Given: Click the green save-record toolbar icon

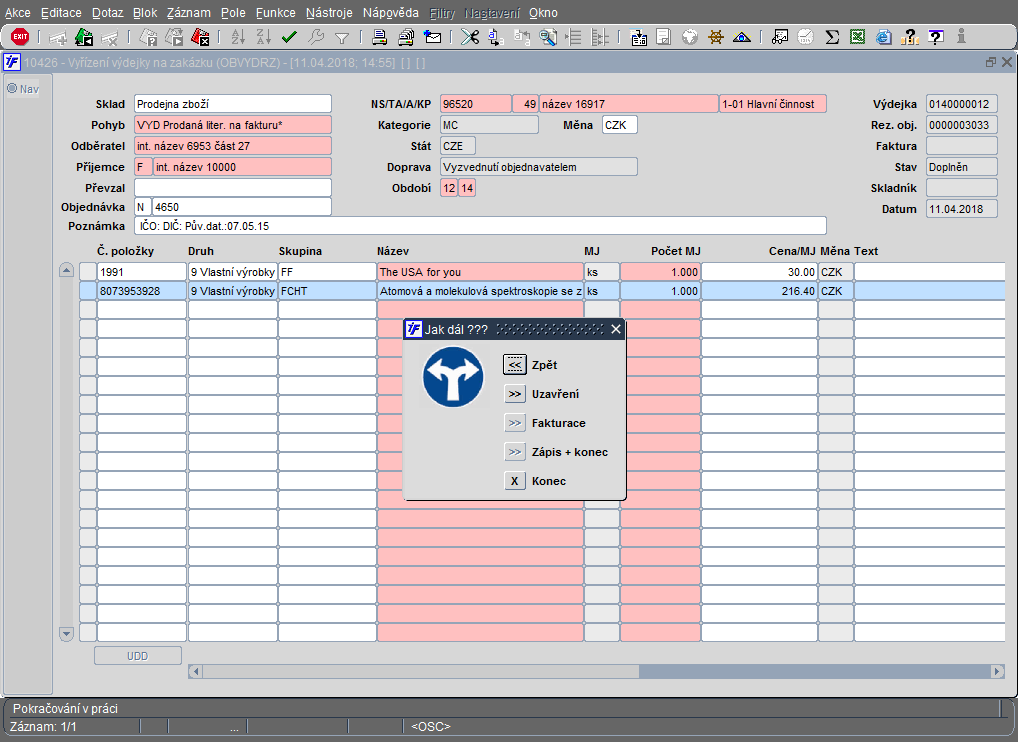Looking at the screenshot, I should coord(84,37).
